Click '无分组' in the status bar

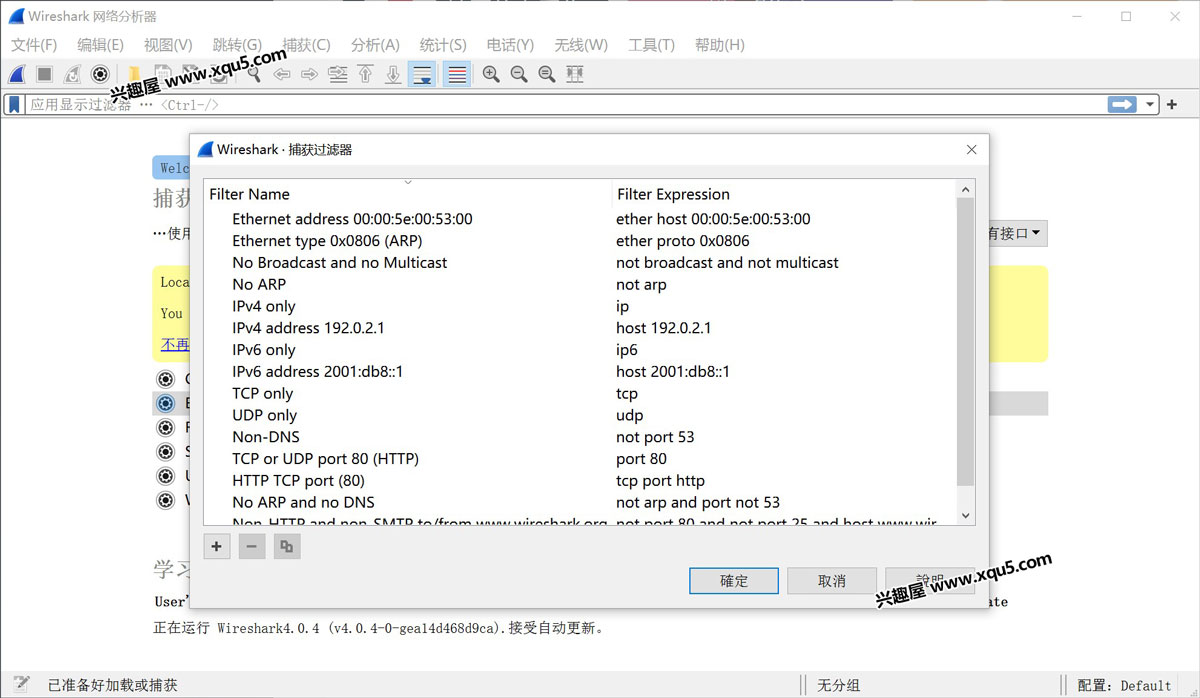pyautogui.click(x=838, y=686)
